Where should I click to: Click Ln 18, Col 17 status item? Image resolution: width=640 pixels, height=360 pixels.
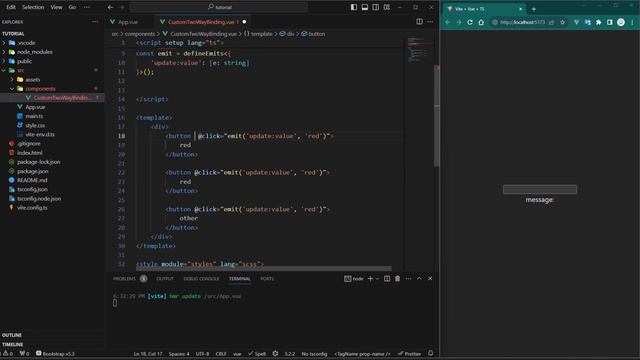tap(148, 354)
